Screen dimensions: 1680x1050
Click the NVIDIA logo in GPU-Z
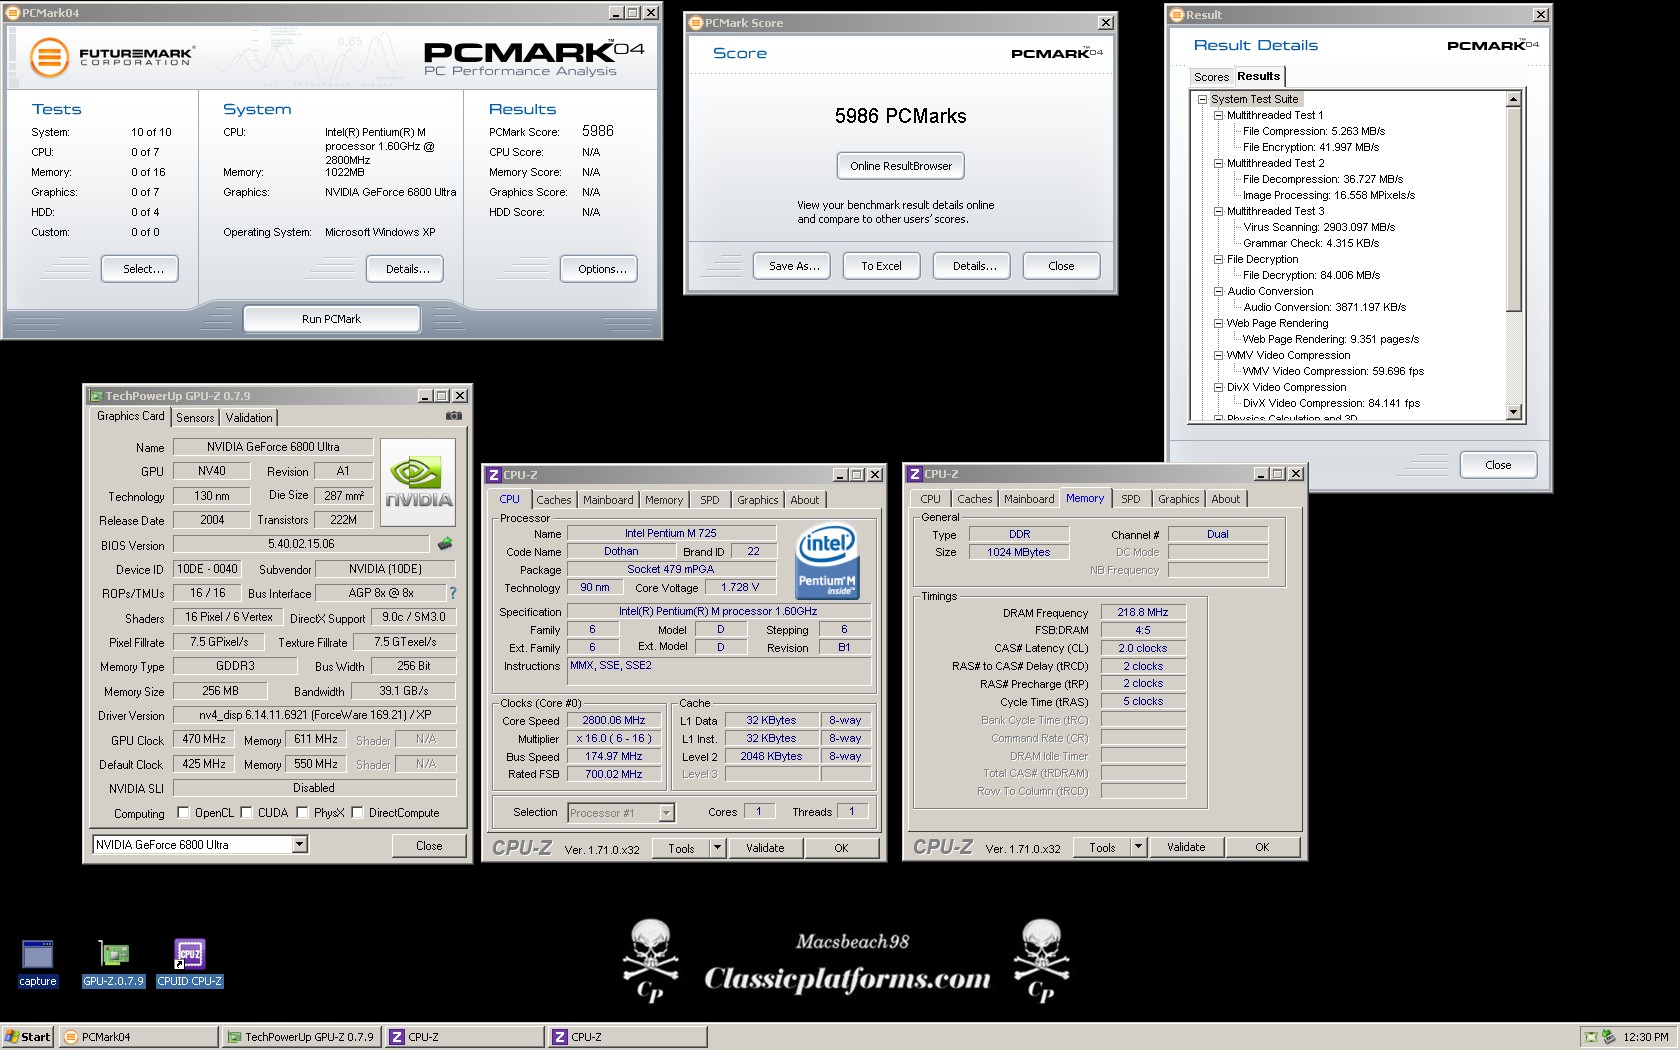pyautogui.click(x=418, y=482)
